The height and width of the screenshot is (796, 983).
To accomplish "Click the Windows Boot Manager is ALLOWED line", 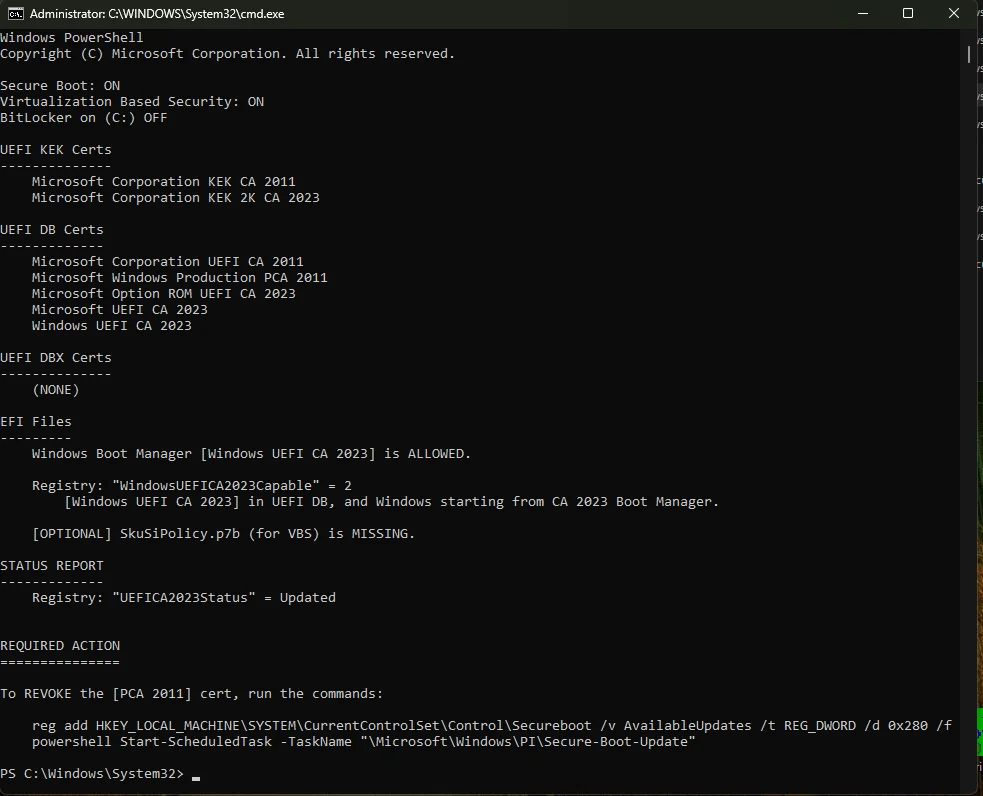I will pyautogui.click(x=251, y=454).
